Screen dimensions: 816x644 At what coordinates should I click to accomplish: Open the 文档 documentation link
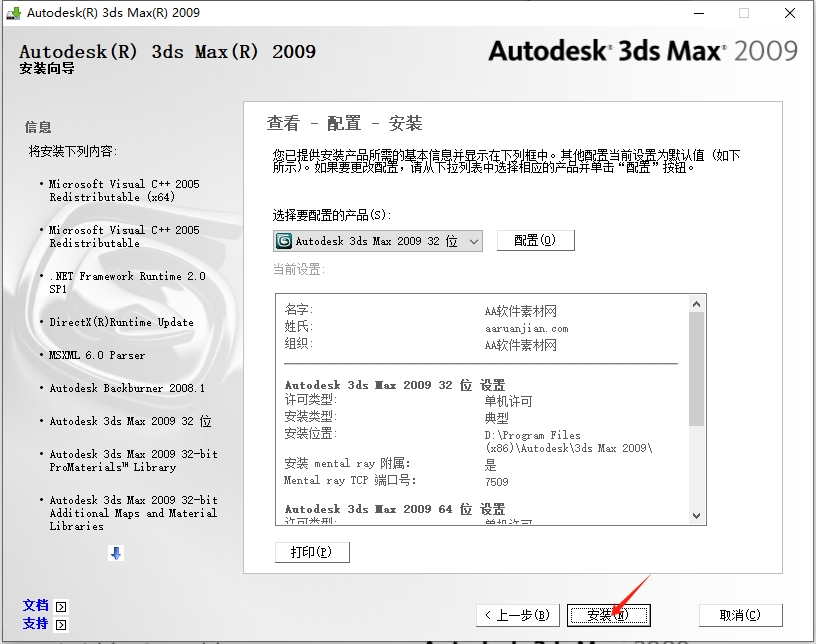[x=36, y=606]
